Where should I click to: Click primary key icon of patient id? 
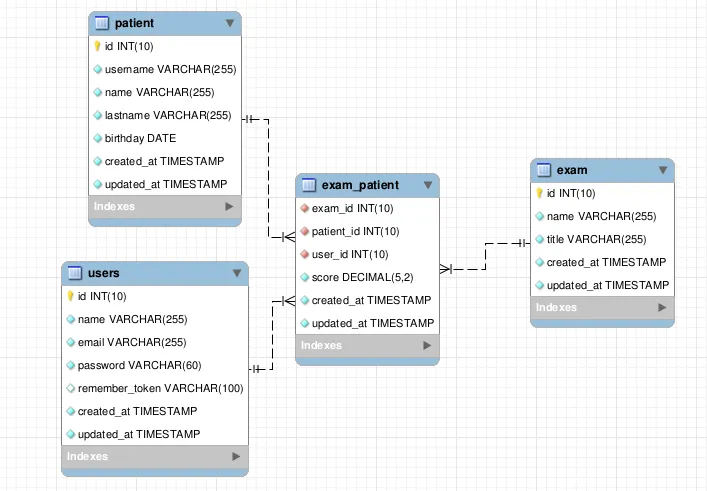[x=97, y=46]
